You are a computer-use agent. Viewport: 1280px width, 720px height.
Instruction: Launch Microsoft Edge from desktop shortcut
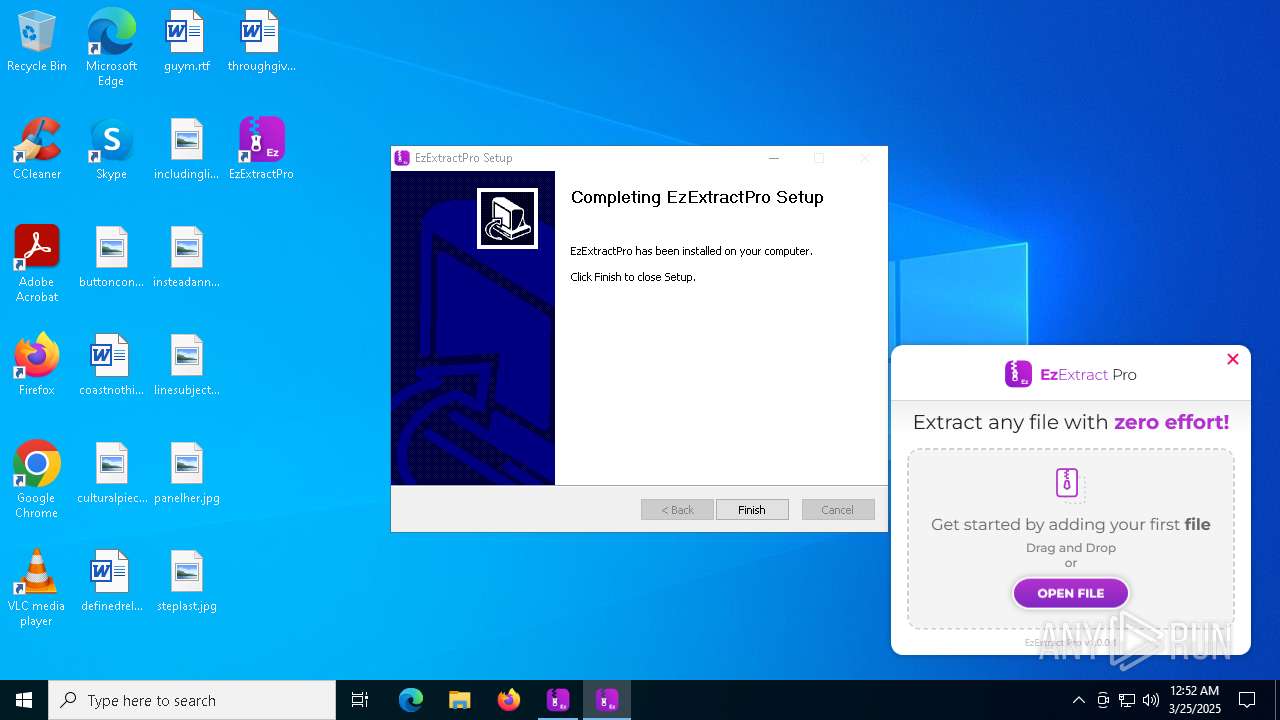point(111,48)
